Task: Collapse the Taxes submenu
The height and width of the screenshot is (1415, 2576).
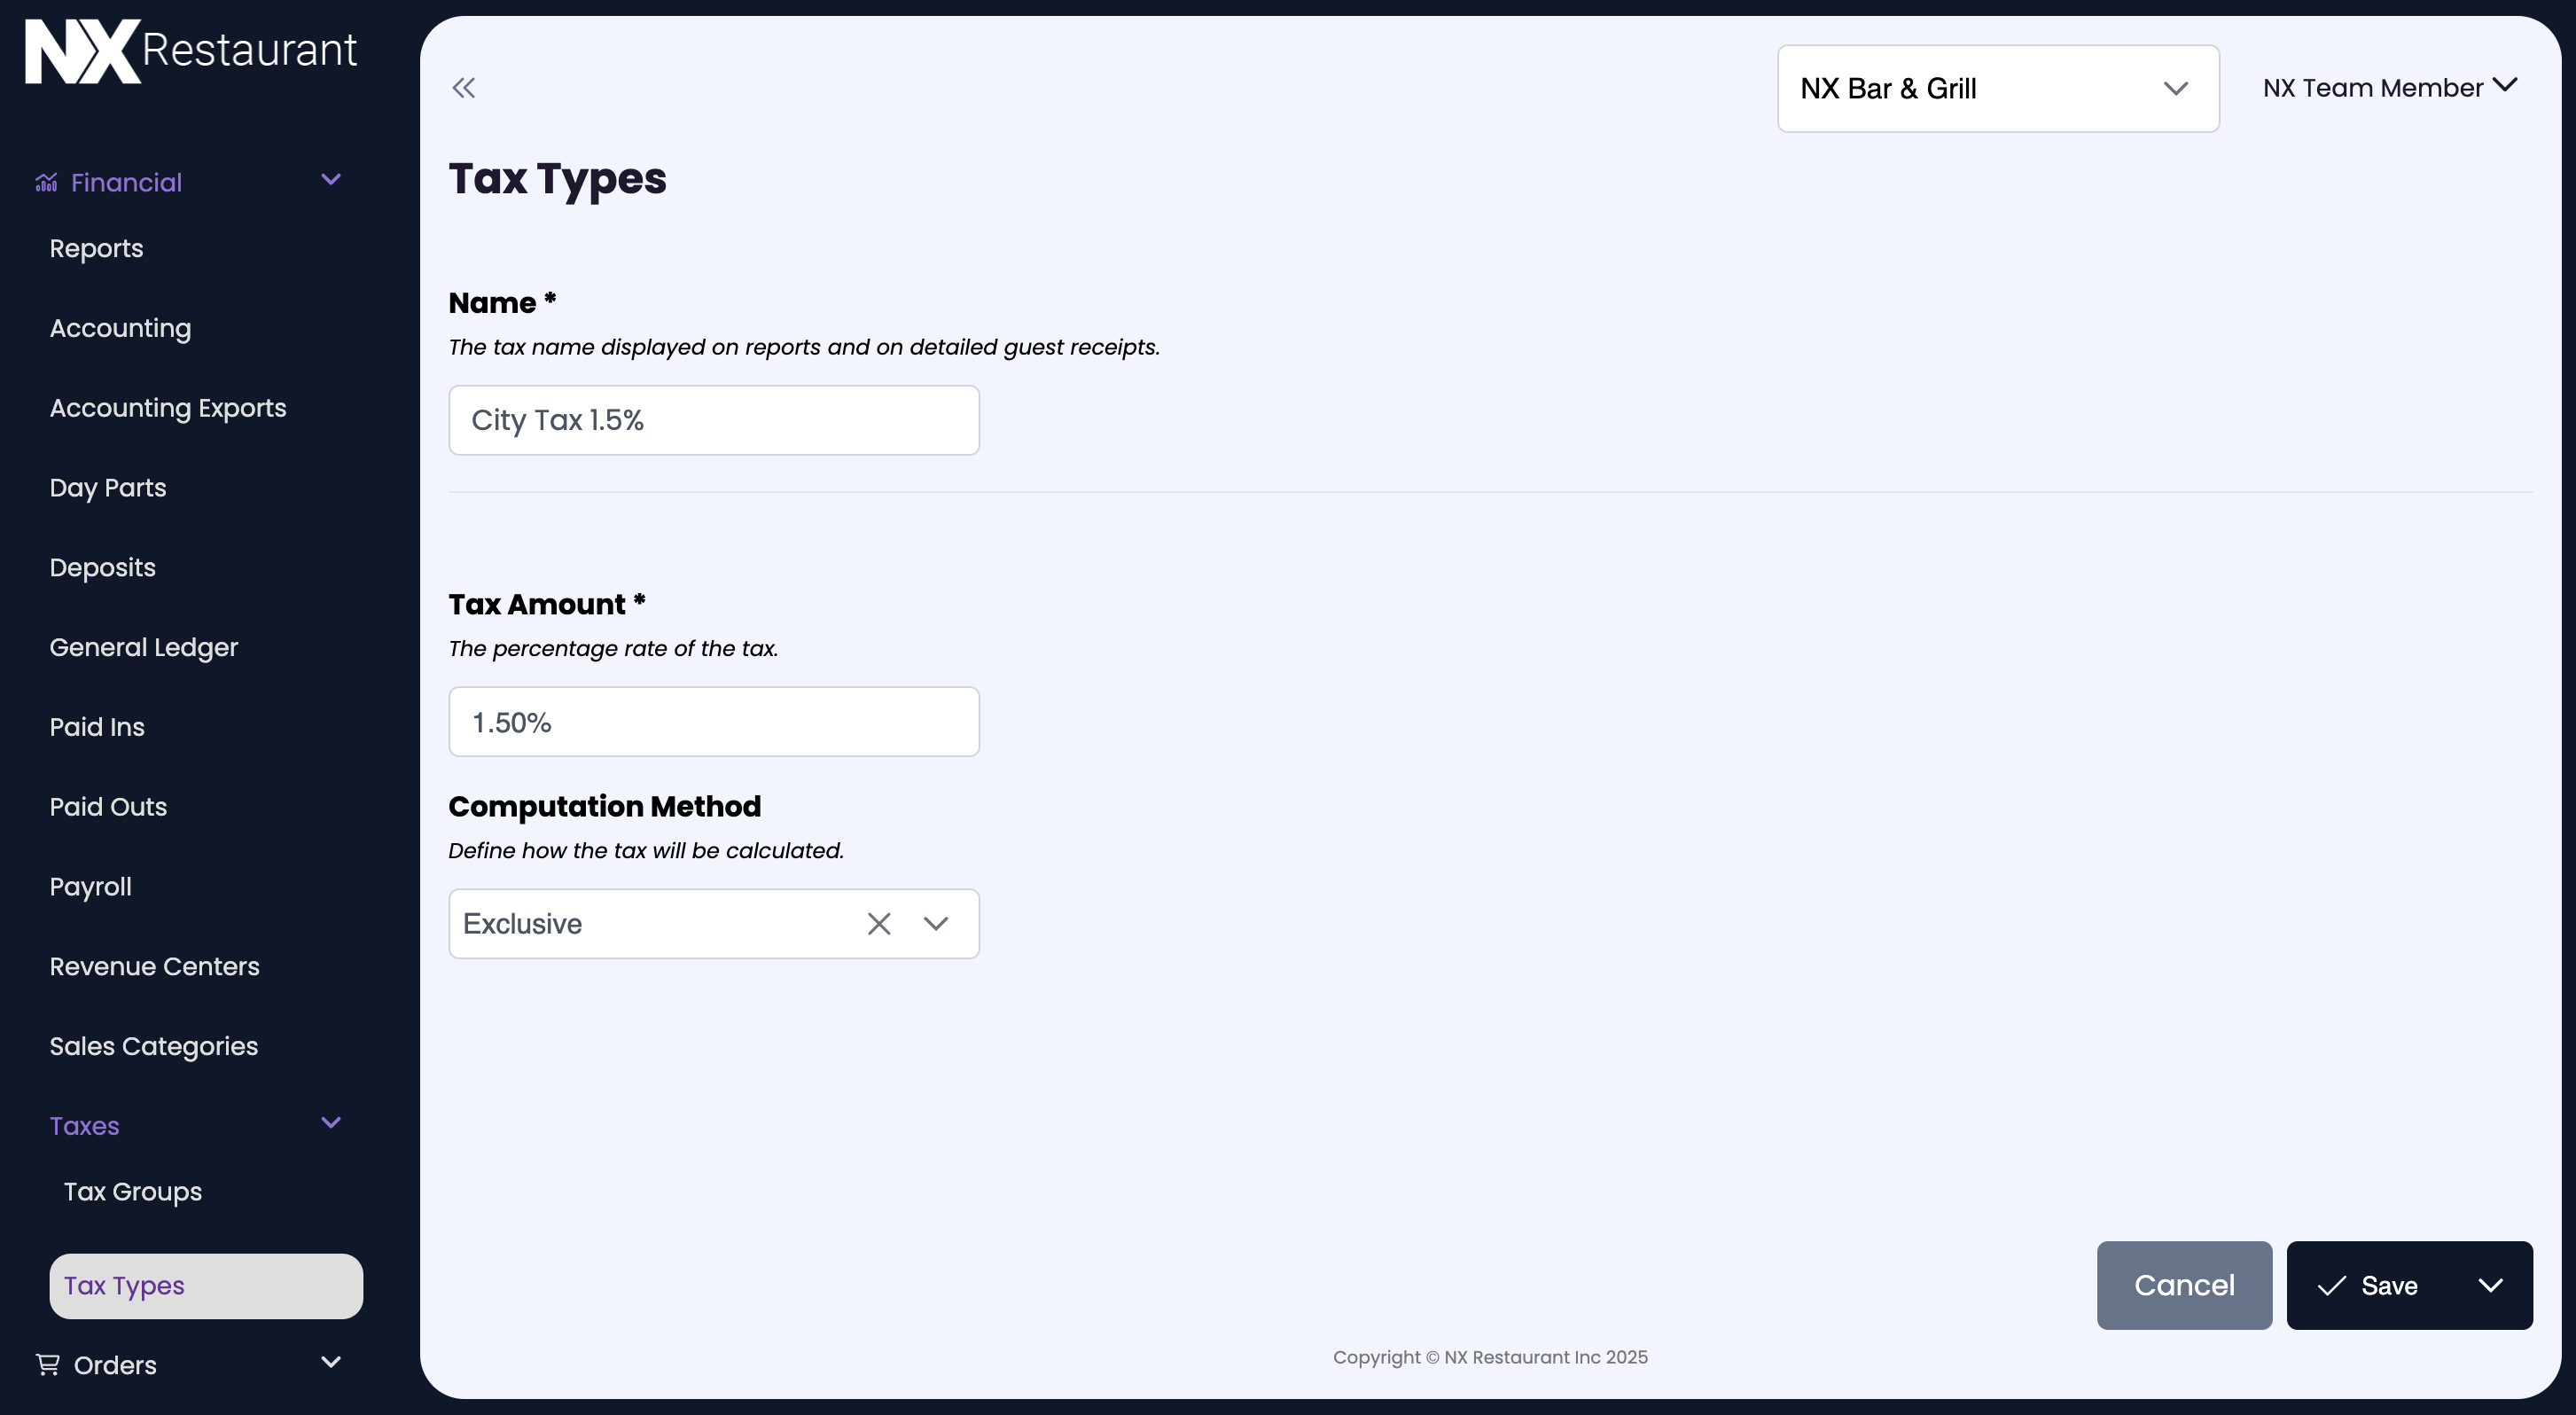Action: [x=331, y=1123]
